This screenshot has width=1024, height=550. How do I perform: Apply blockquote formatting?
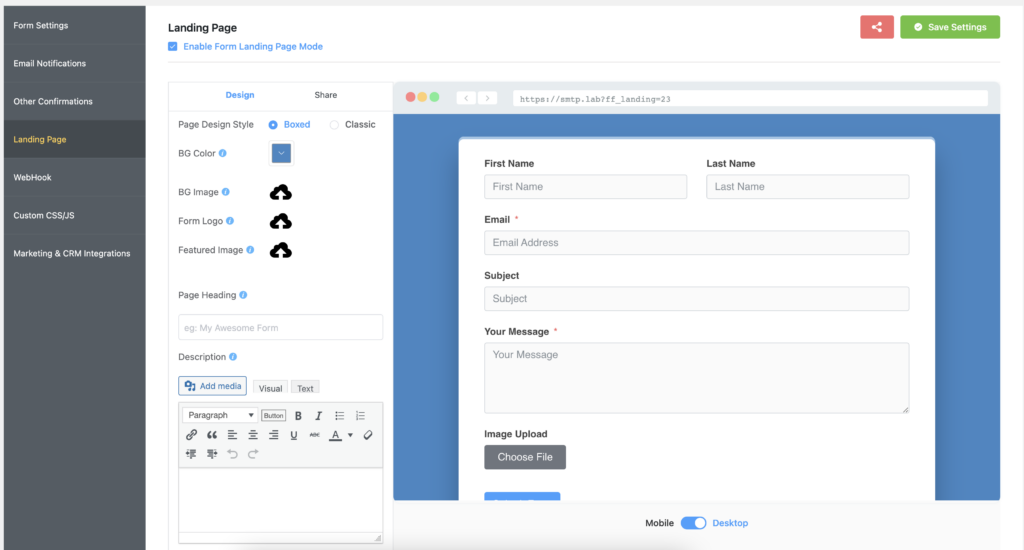click(x=212, y=434)
